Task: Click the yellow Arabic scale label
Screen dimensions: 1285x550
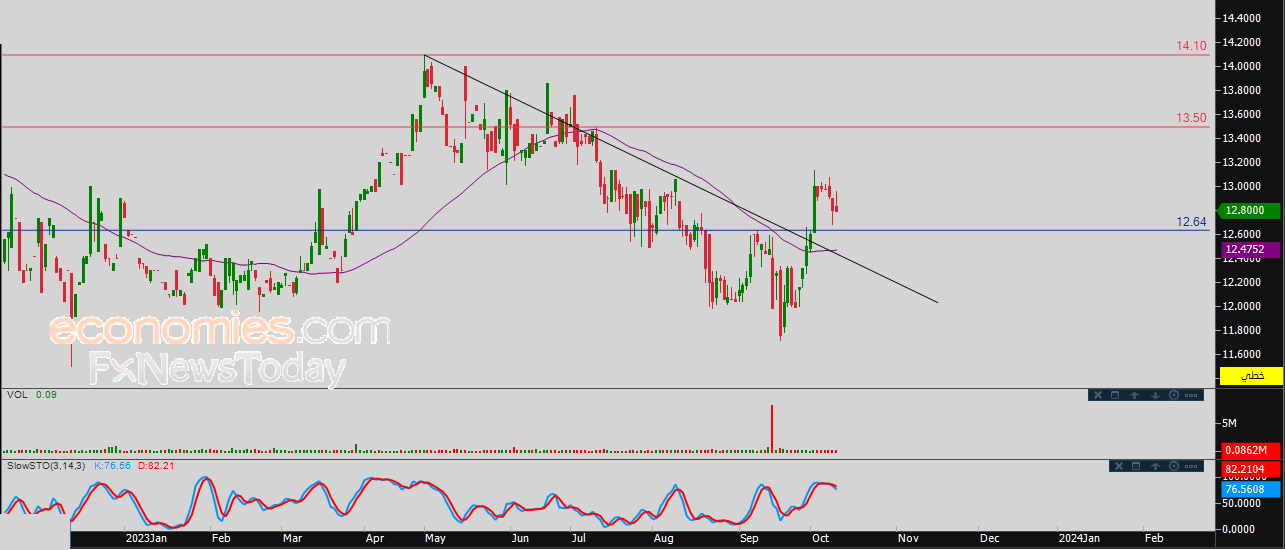Action: click(1252, 377)
